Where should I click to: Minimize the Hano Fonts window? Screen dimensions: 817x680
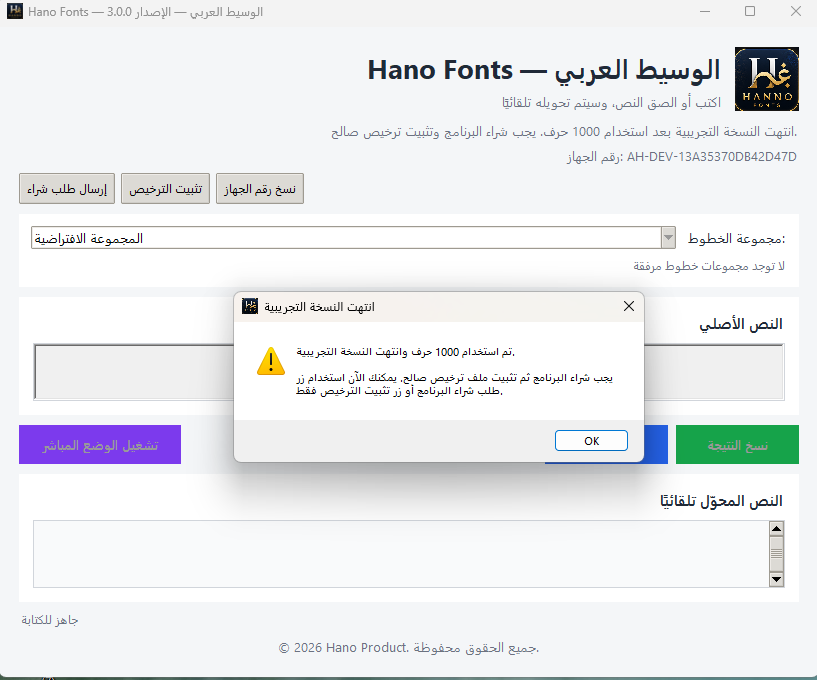[x=705, y=11]
